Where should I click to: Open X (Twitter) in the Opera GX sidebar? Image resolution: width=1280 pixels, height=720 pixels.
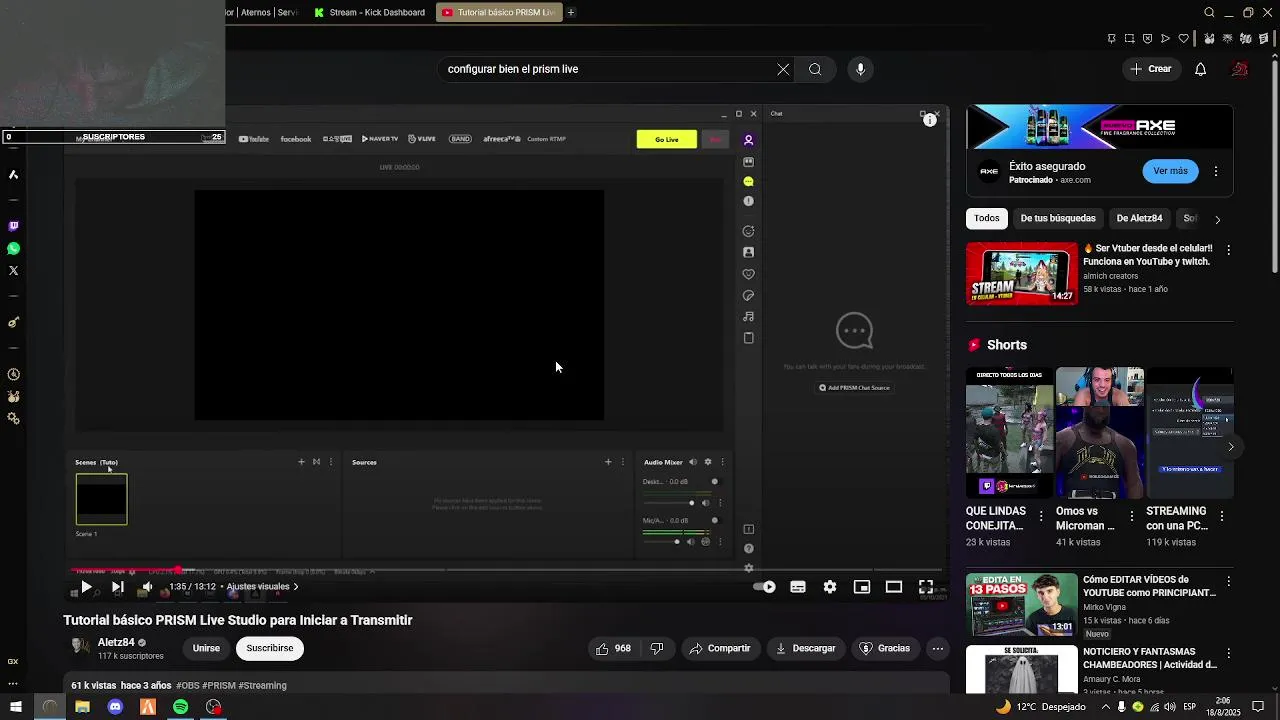tap(13, 270)
